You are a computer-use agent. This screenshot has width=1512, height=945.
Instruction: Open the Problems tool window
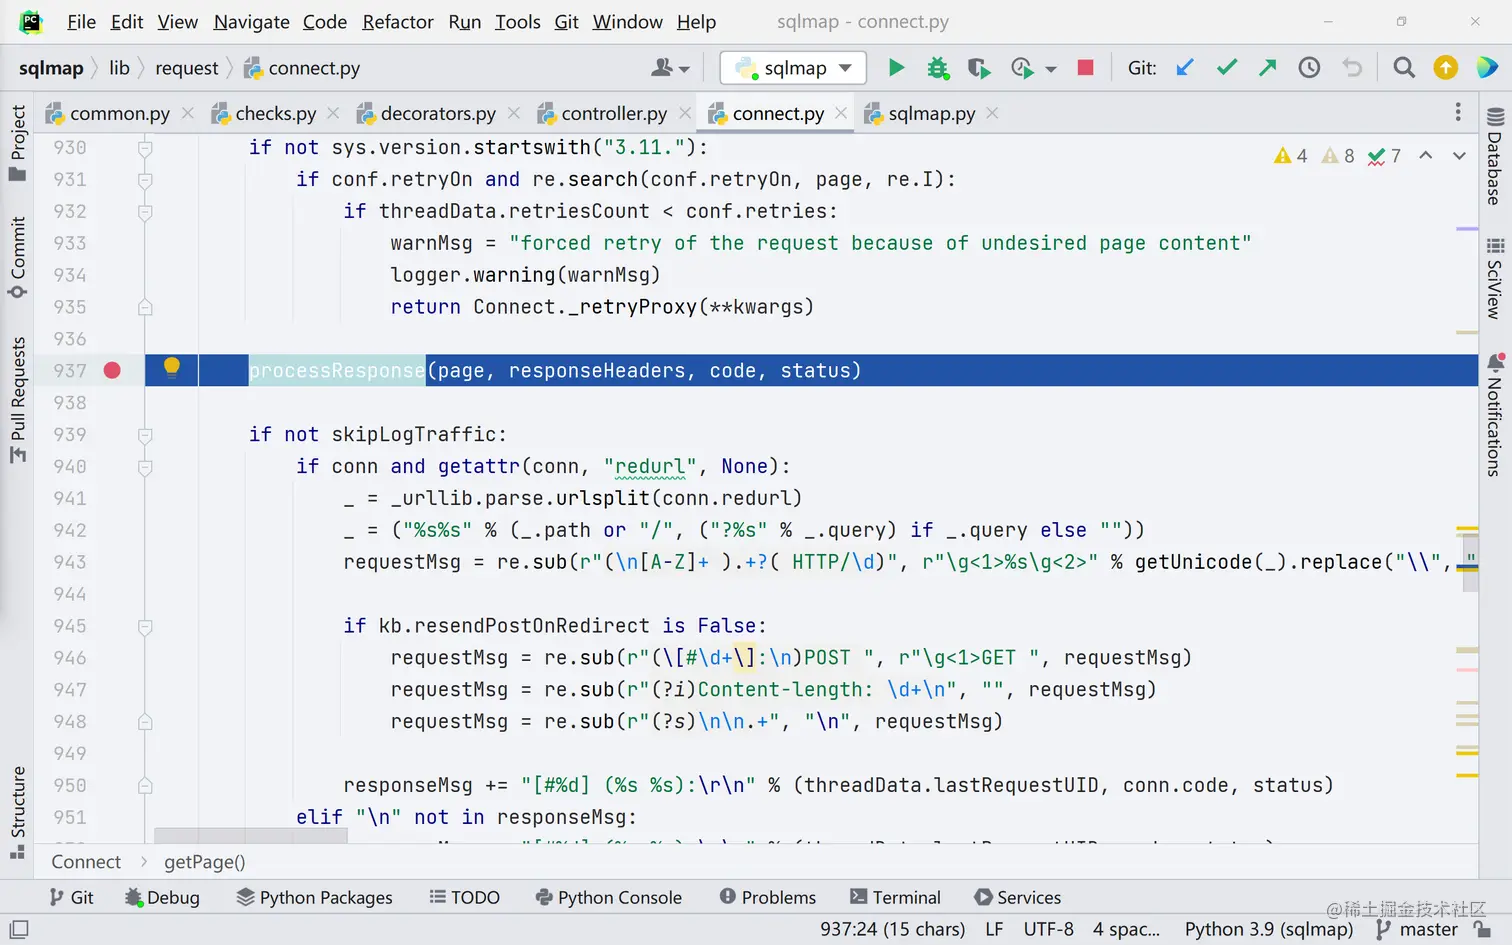[x=768, y=898]
